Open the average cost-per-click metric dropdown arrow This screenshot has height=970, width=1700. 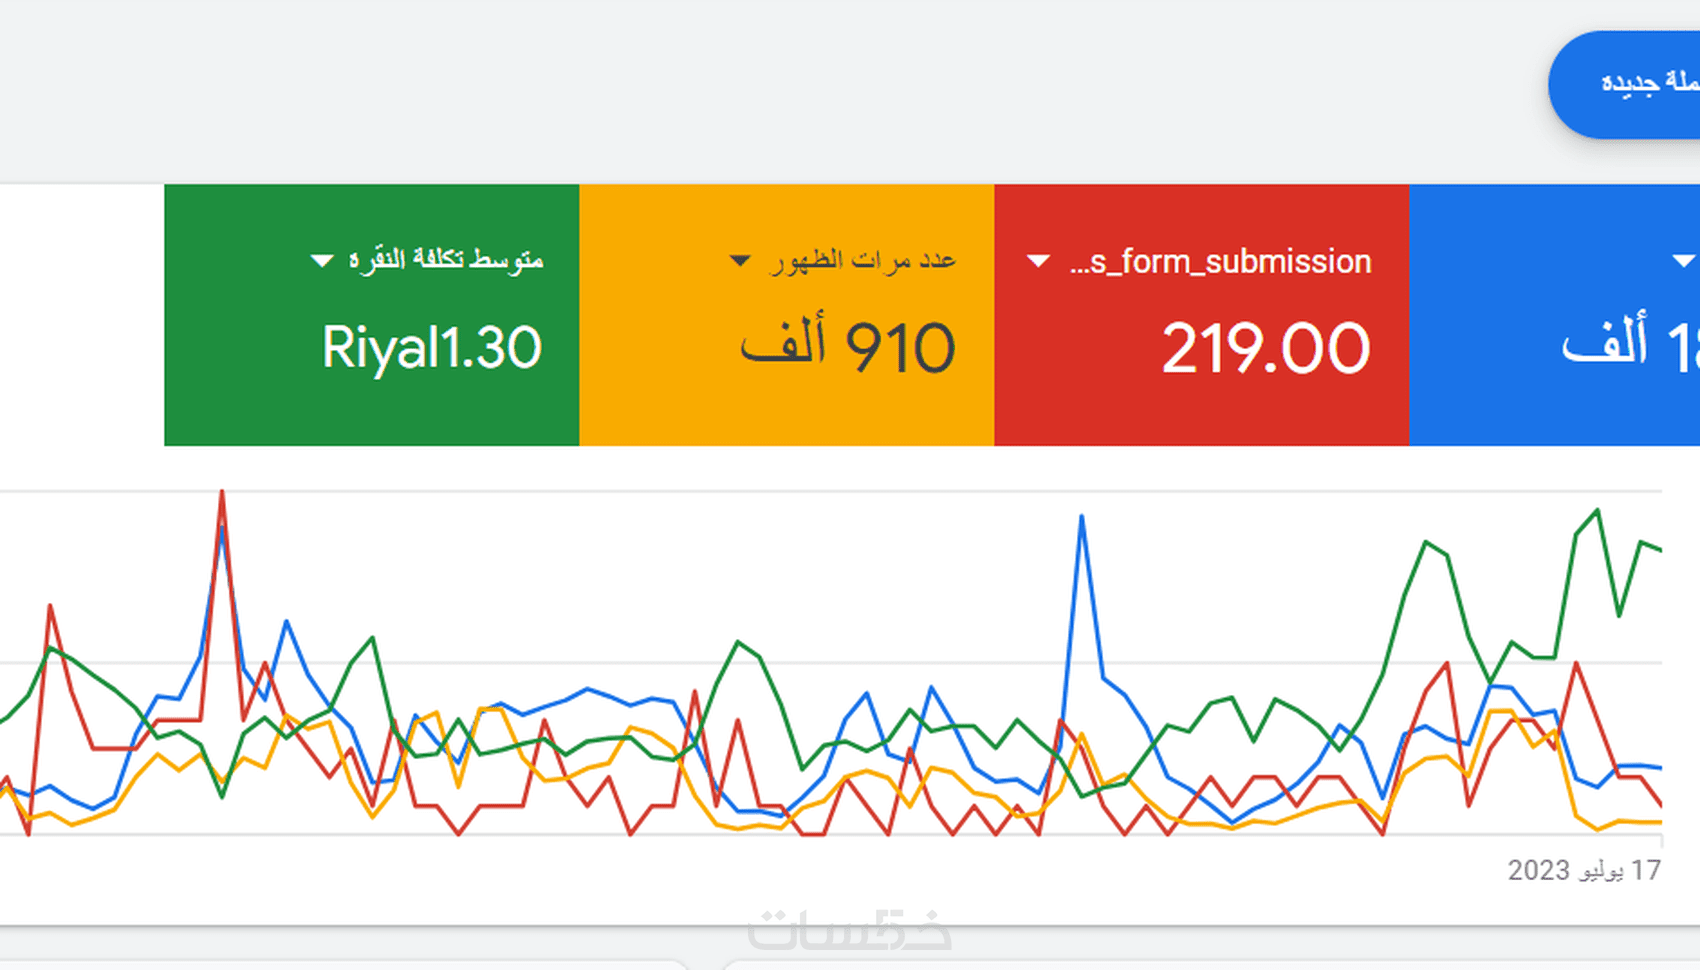321,261
